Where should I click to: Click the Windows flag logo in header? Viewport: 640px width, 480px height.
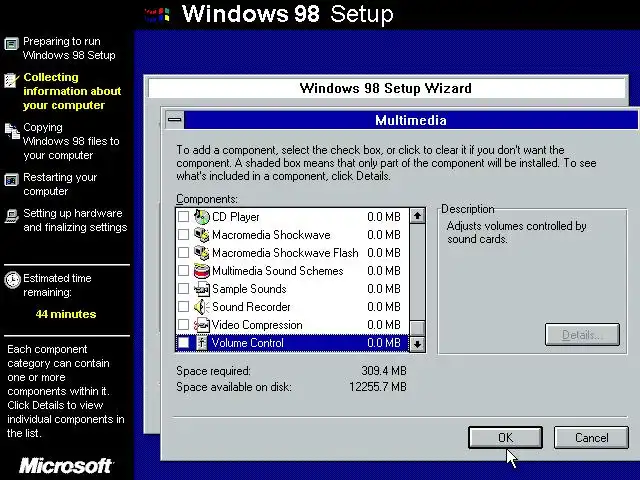point(157,15)
